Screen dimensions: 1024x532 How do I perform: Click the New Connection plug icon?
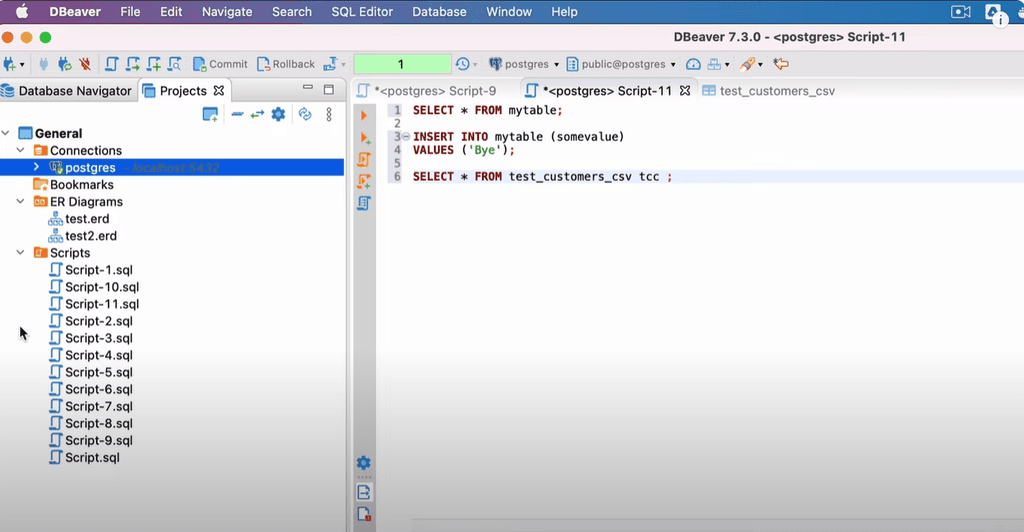pyautogui.click(x=9, y=64)
